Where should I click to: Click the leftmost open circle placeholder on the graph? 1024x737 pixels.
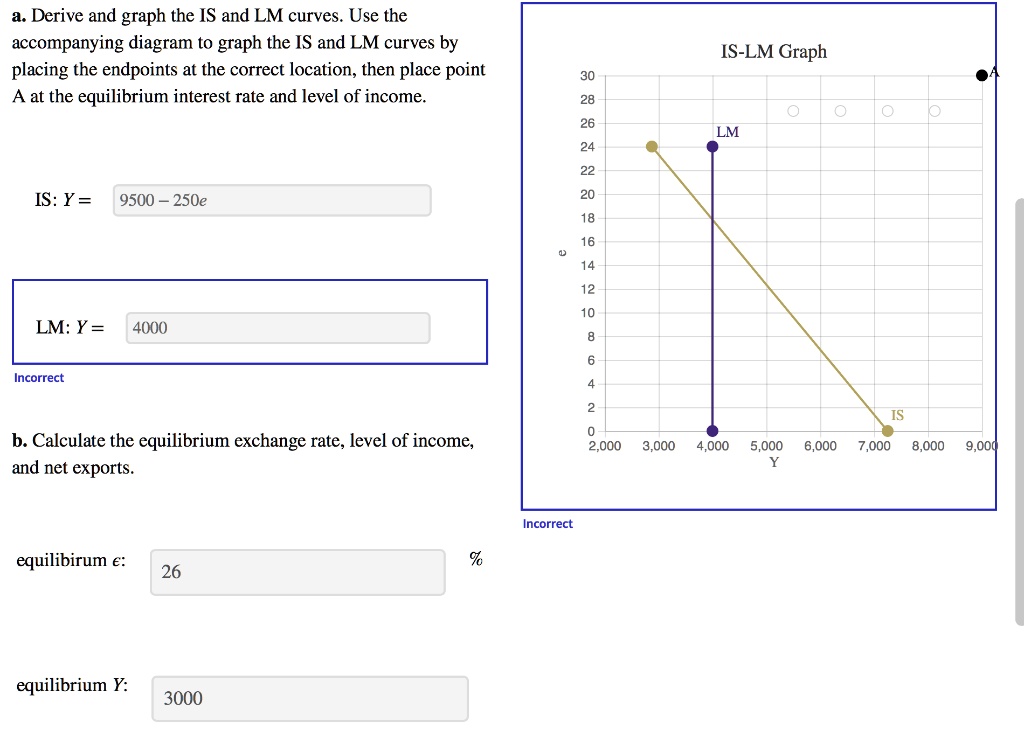[793, 111]
